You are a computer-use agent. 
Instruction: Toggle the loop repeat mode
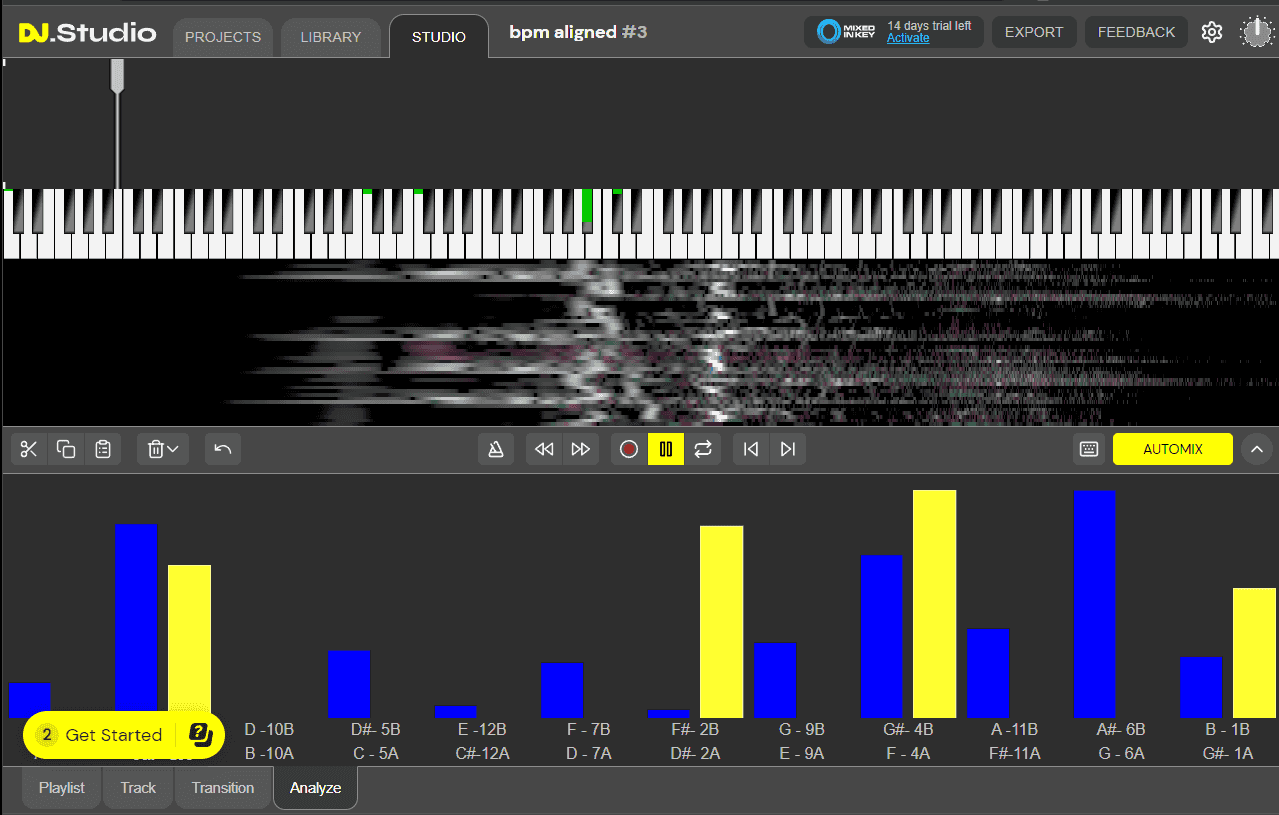click(702, 449)
